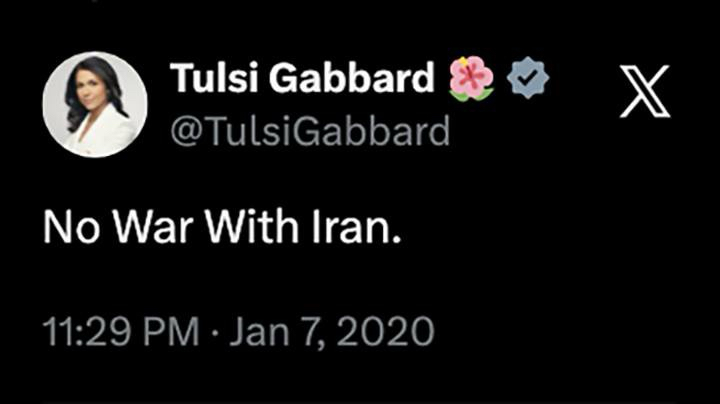Click the X logo
This screenshot has width=720, height=404.
tap(644, 91)
